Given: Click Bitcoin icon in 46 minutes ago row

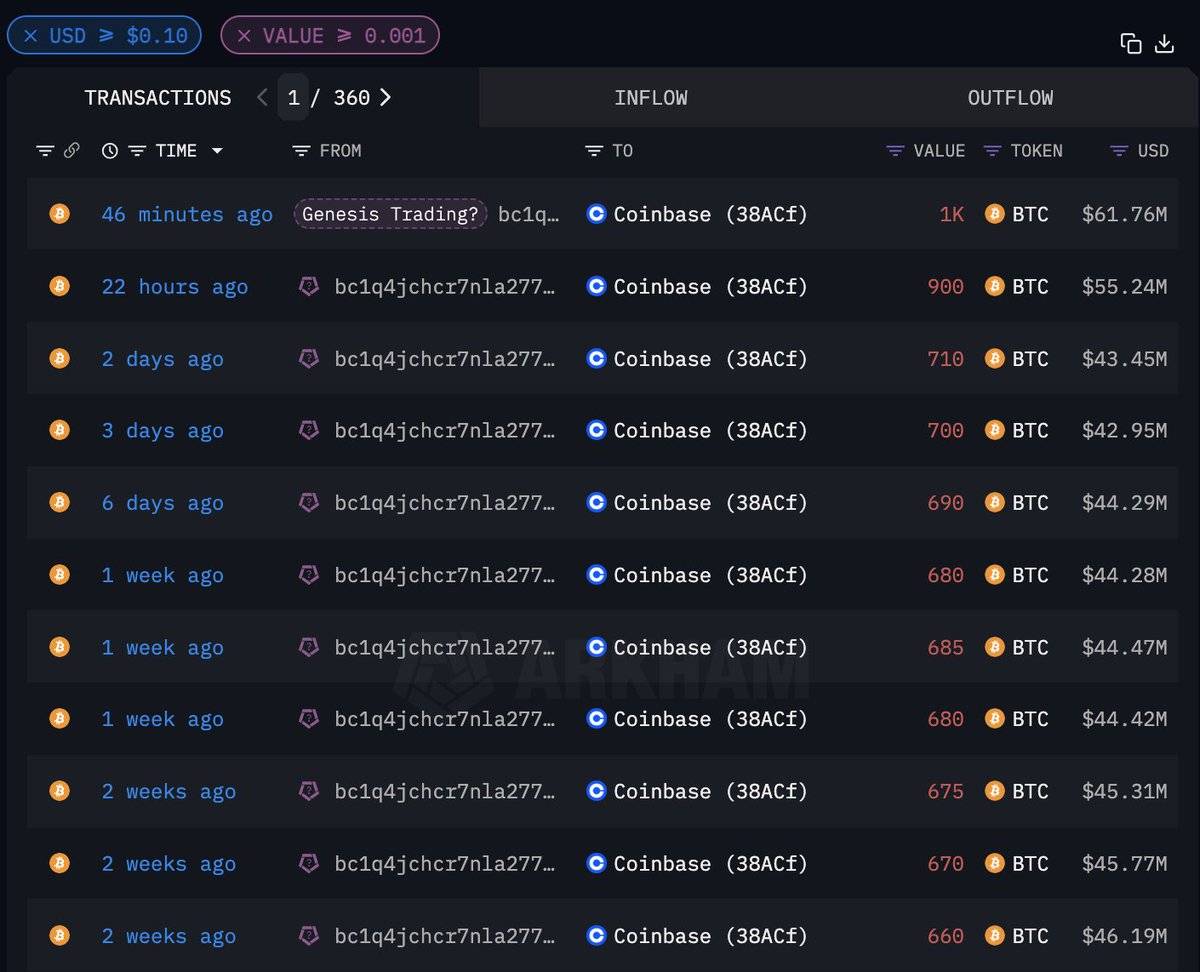Looking at the screenshot, I should (60, 214).
